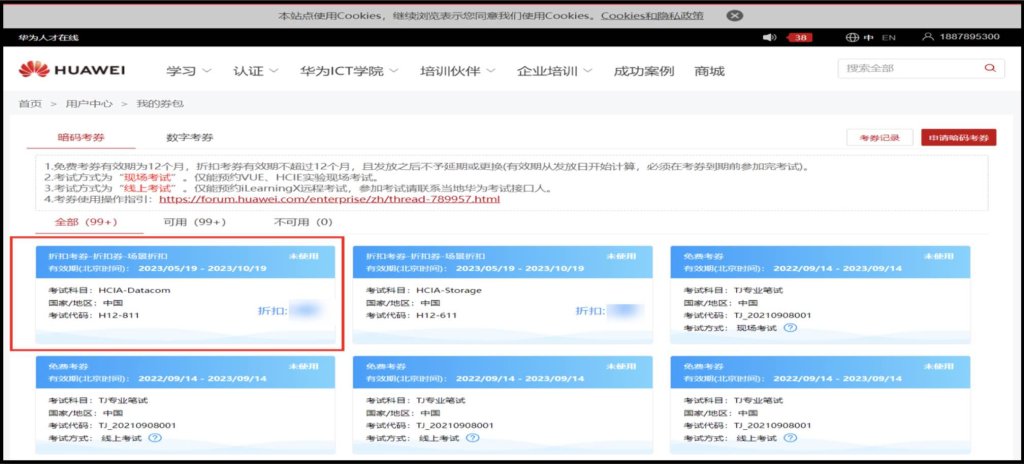Expand the 认证 navigation dropdown
This screenshot has height=464, width=1024.
(256, 71)
